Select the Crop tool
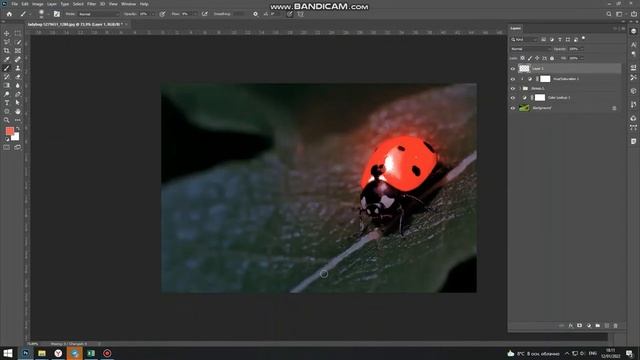 coord(7,51)
